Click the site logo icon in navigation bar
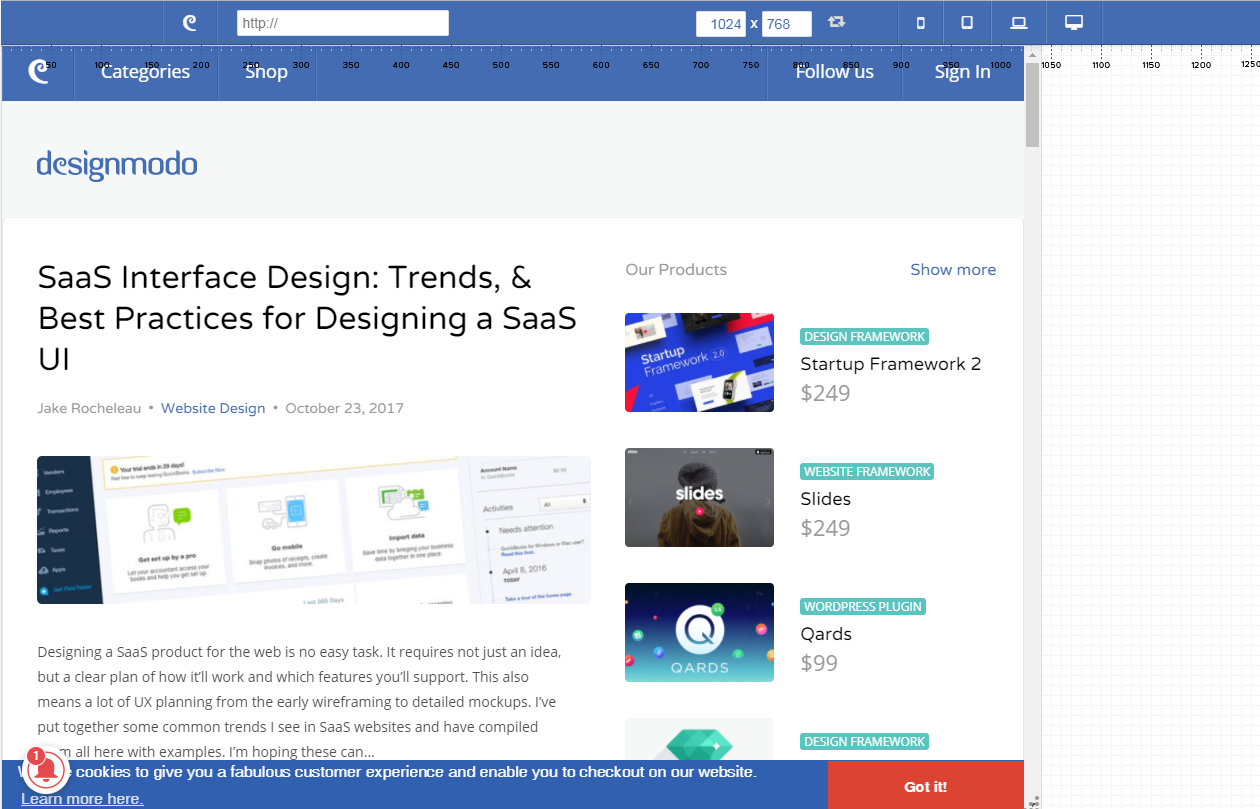This screenshot has height=809, width=1260. [38, 71]
